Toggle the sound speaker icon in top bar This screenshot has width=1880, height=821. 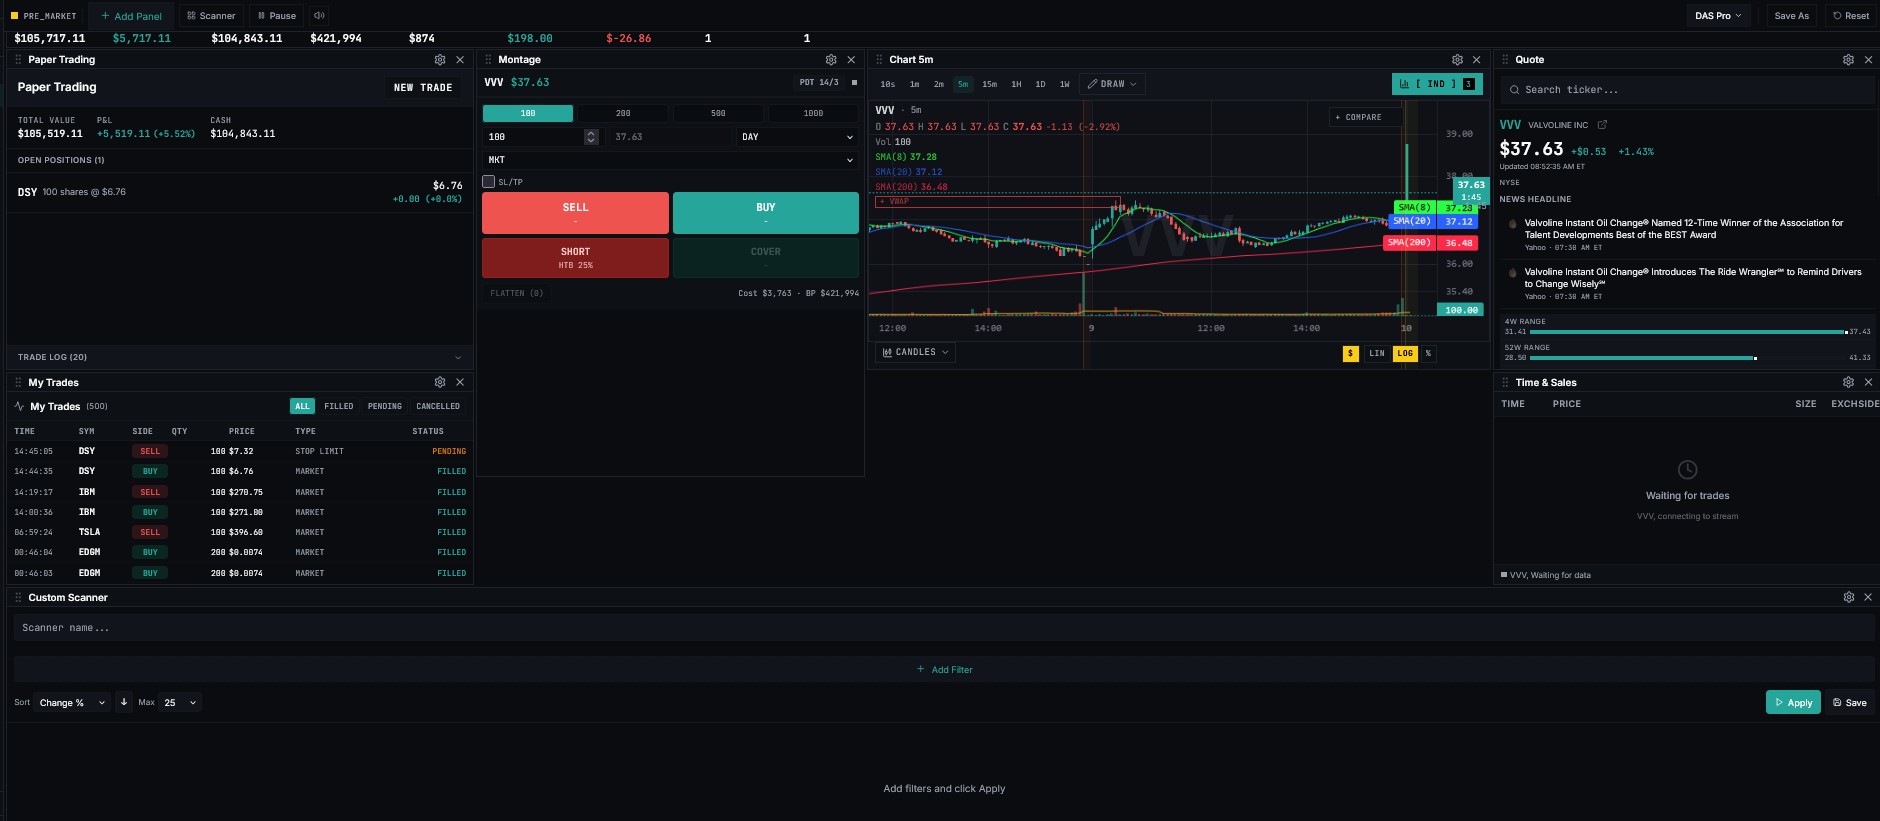coord(319,15)
